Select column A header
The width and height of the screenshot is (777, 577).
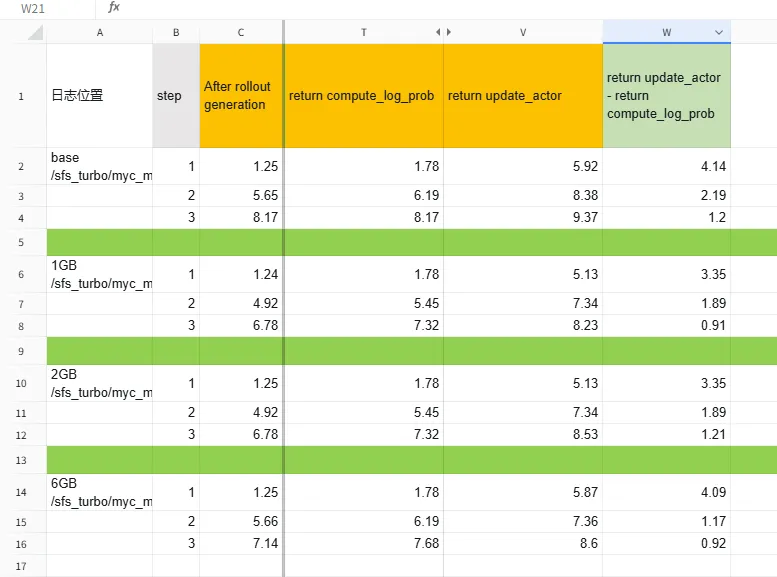point(99,32)
